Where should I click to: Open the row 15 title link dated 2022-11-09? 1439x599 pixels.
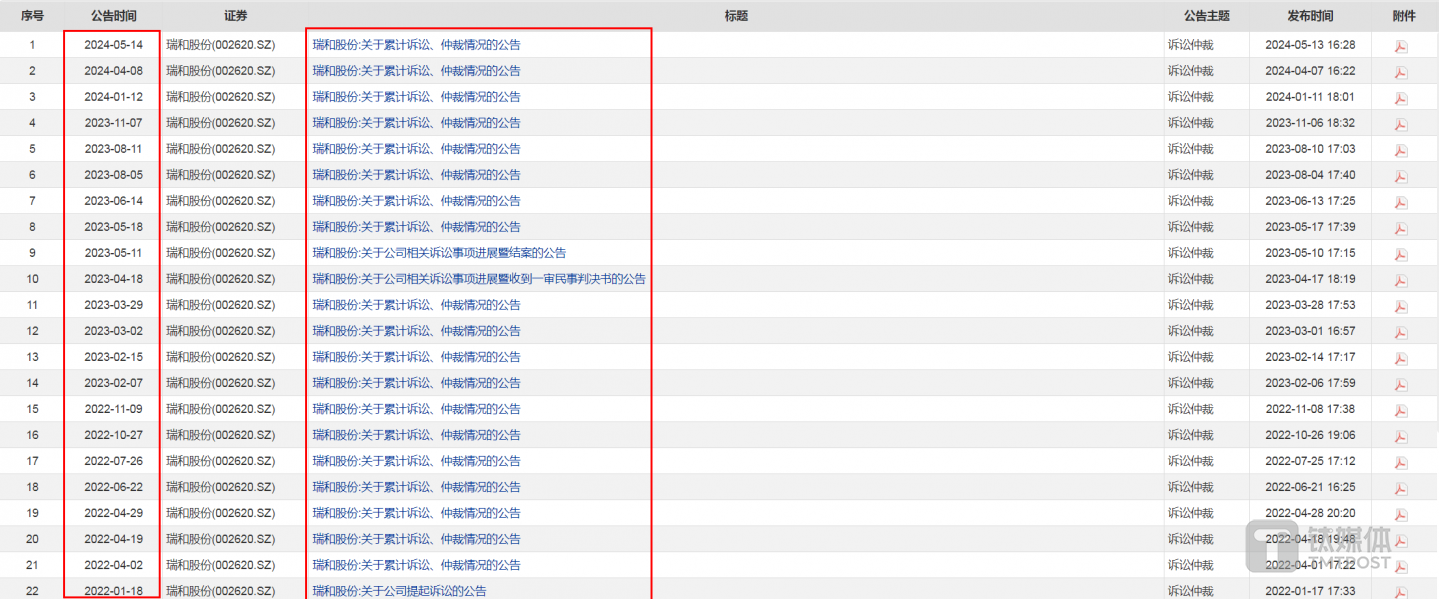coord(416,409)
